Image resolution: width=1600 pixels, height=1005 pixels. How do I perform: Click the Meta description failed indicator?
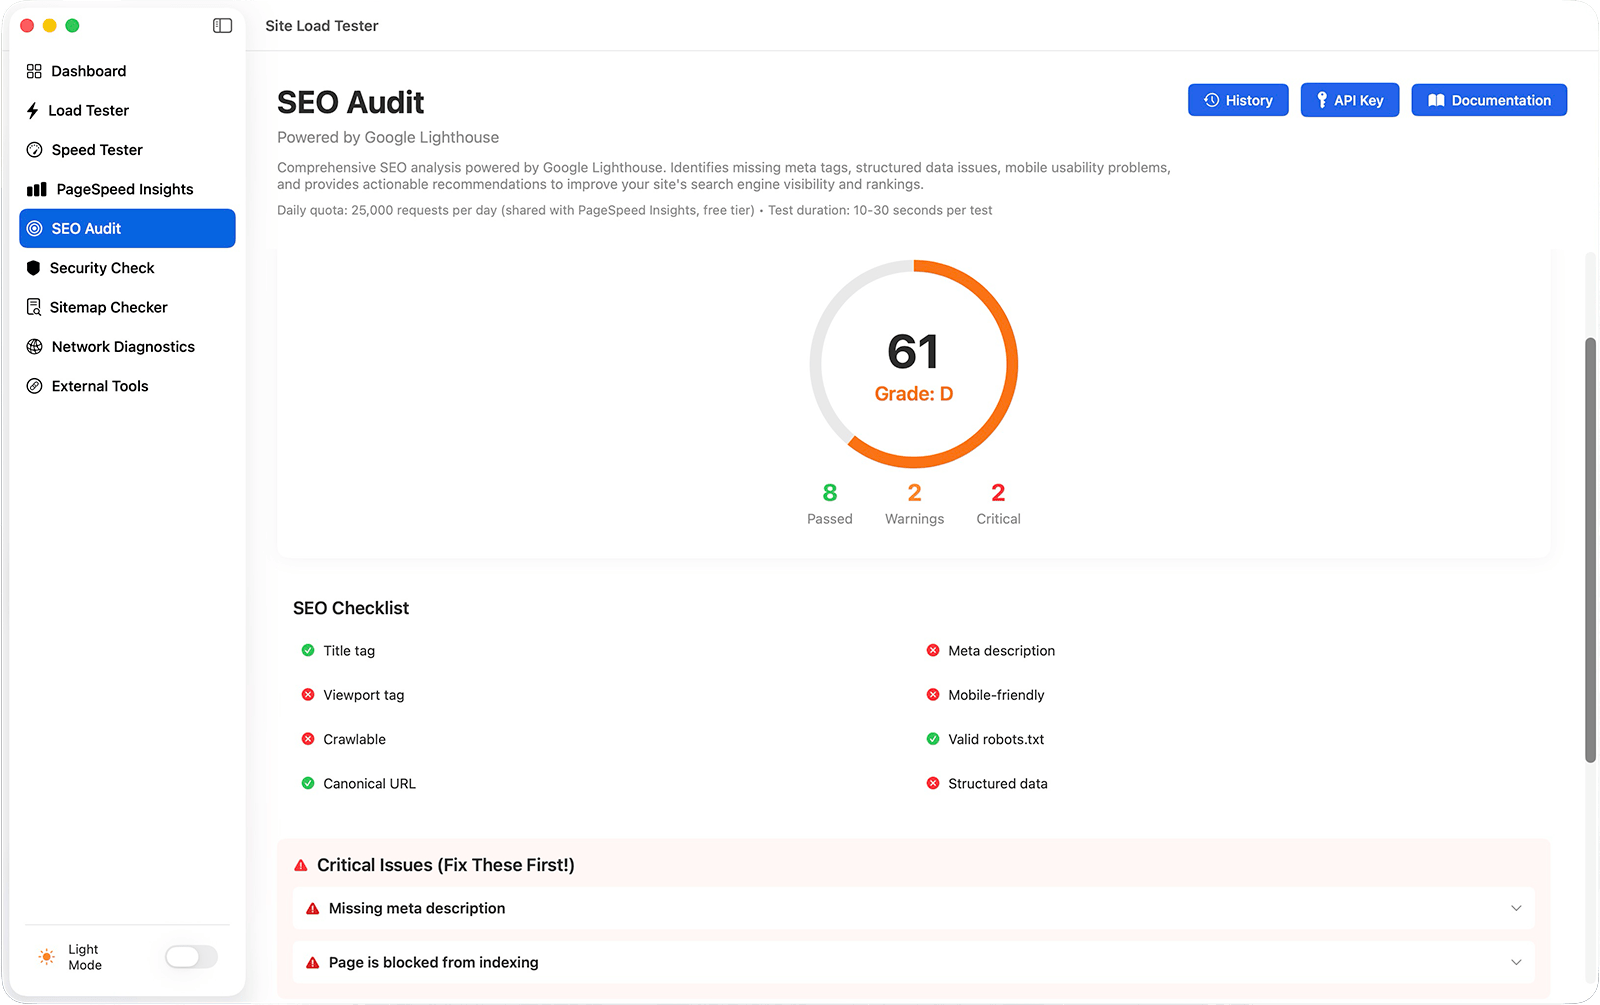click(x=933, y=650)
